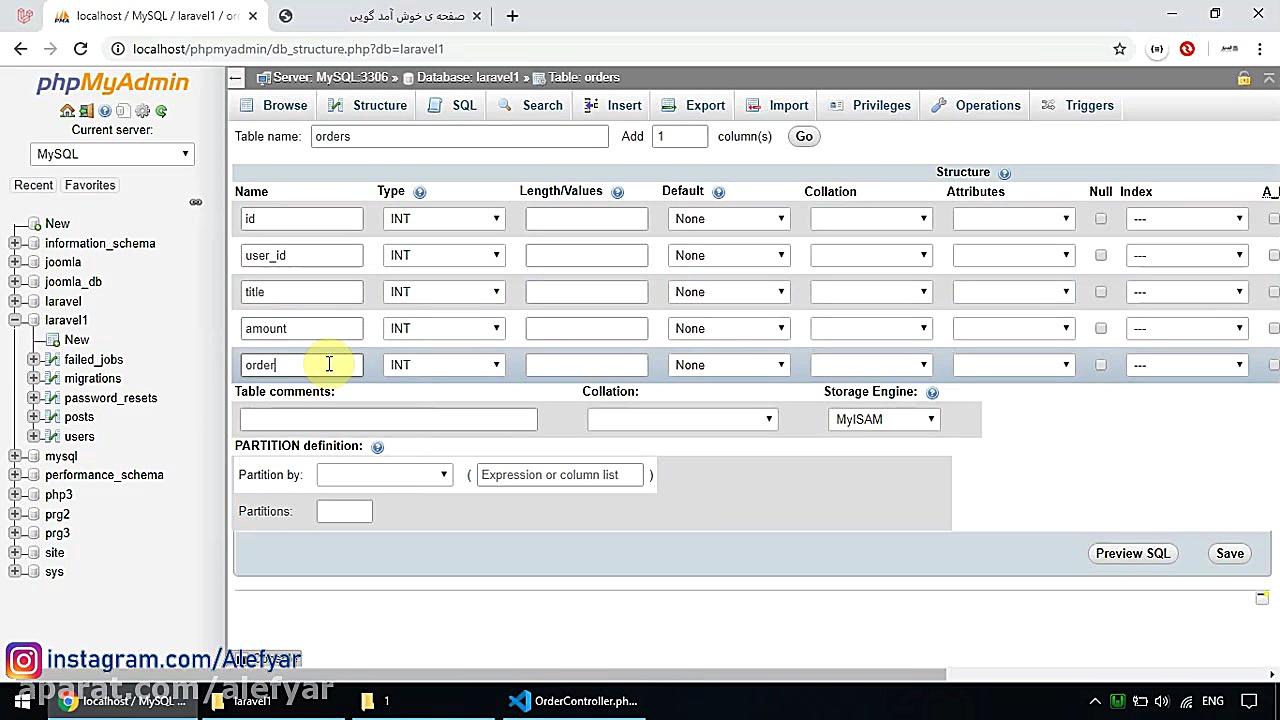Open the MySQL documentation page icon
Screen dimensions: 1280x720
click(123, 111)
